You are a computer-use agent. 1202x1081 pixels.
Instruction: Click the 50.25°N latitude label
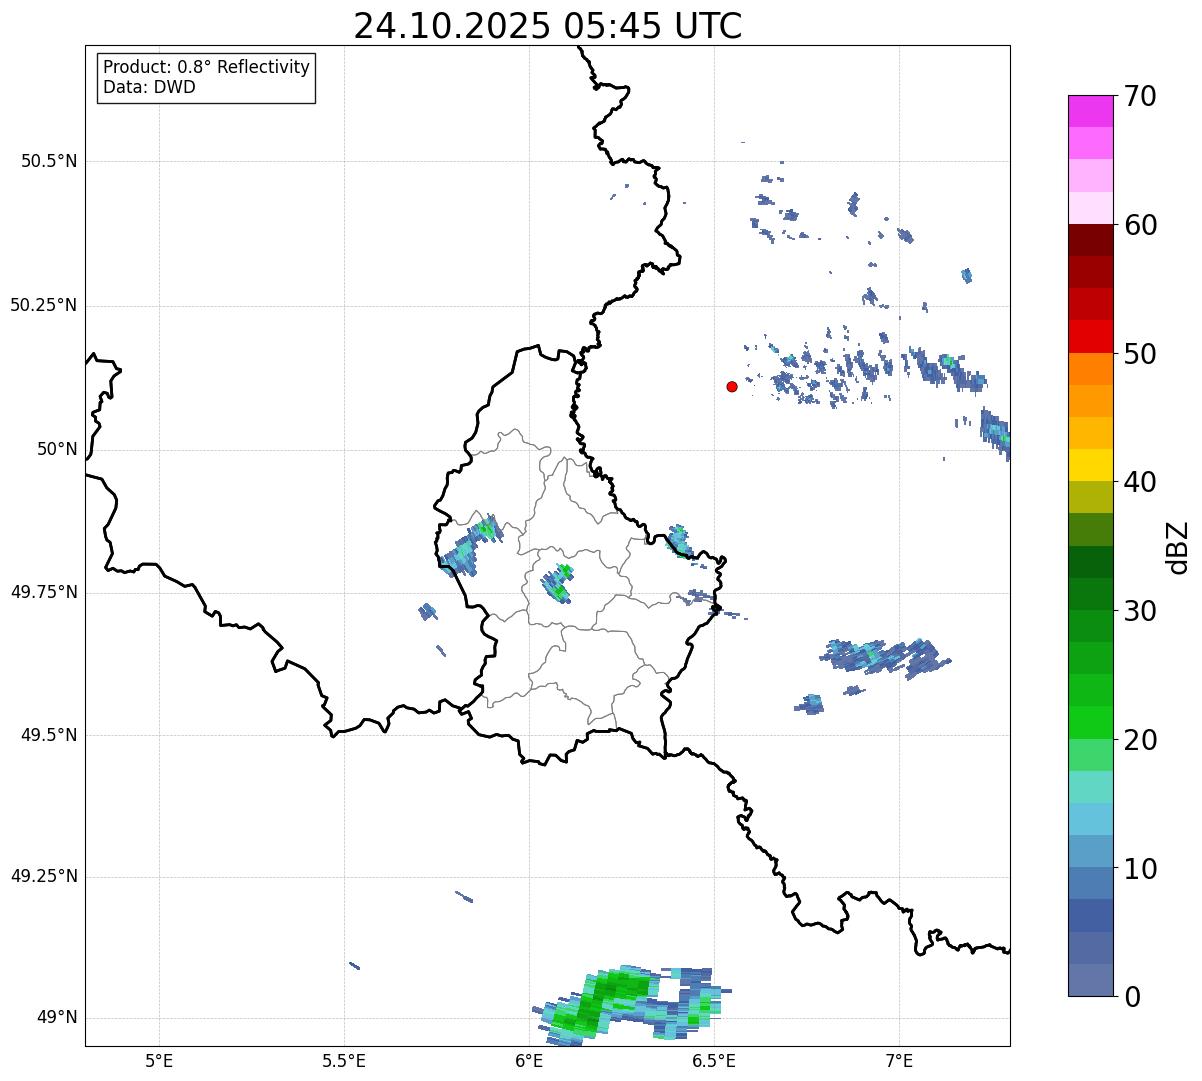click(x=44, y=305)
